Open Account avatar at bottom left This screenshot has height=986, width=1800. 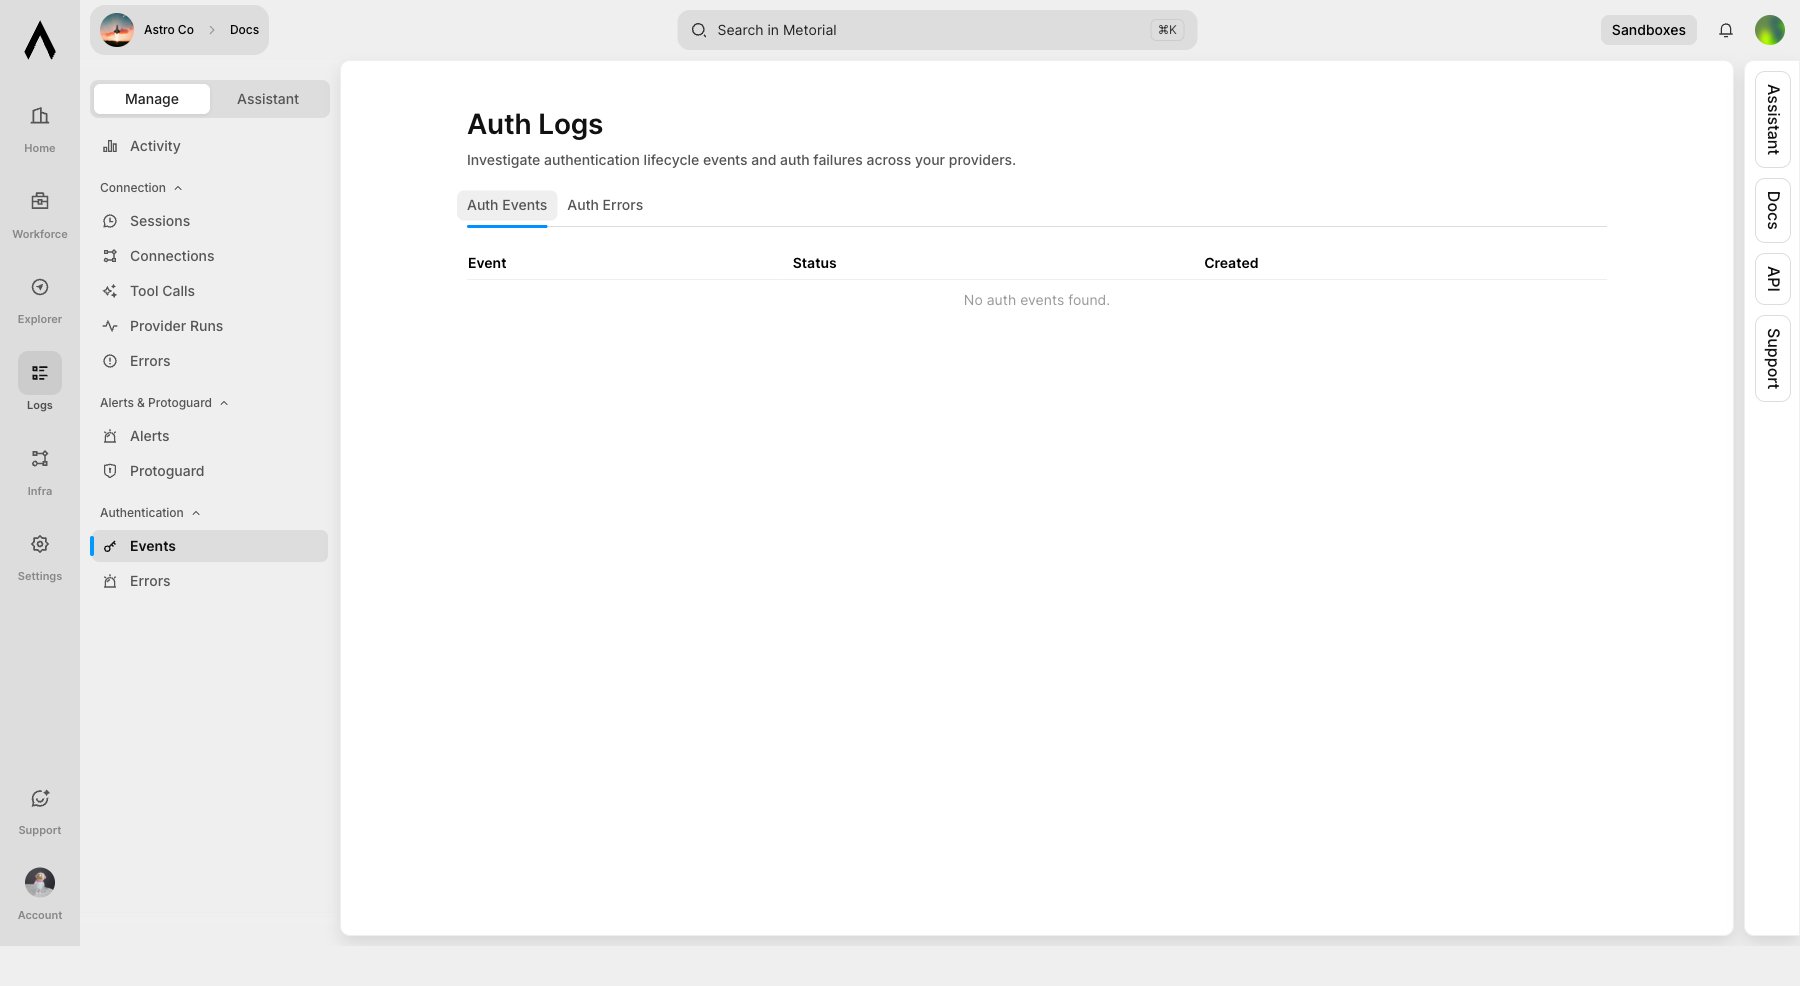[x=40, y=882]
